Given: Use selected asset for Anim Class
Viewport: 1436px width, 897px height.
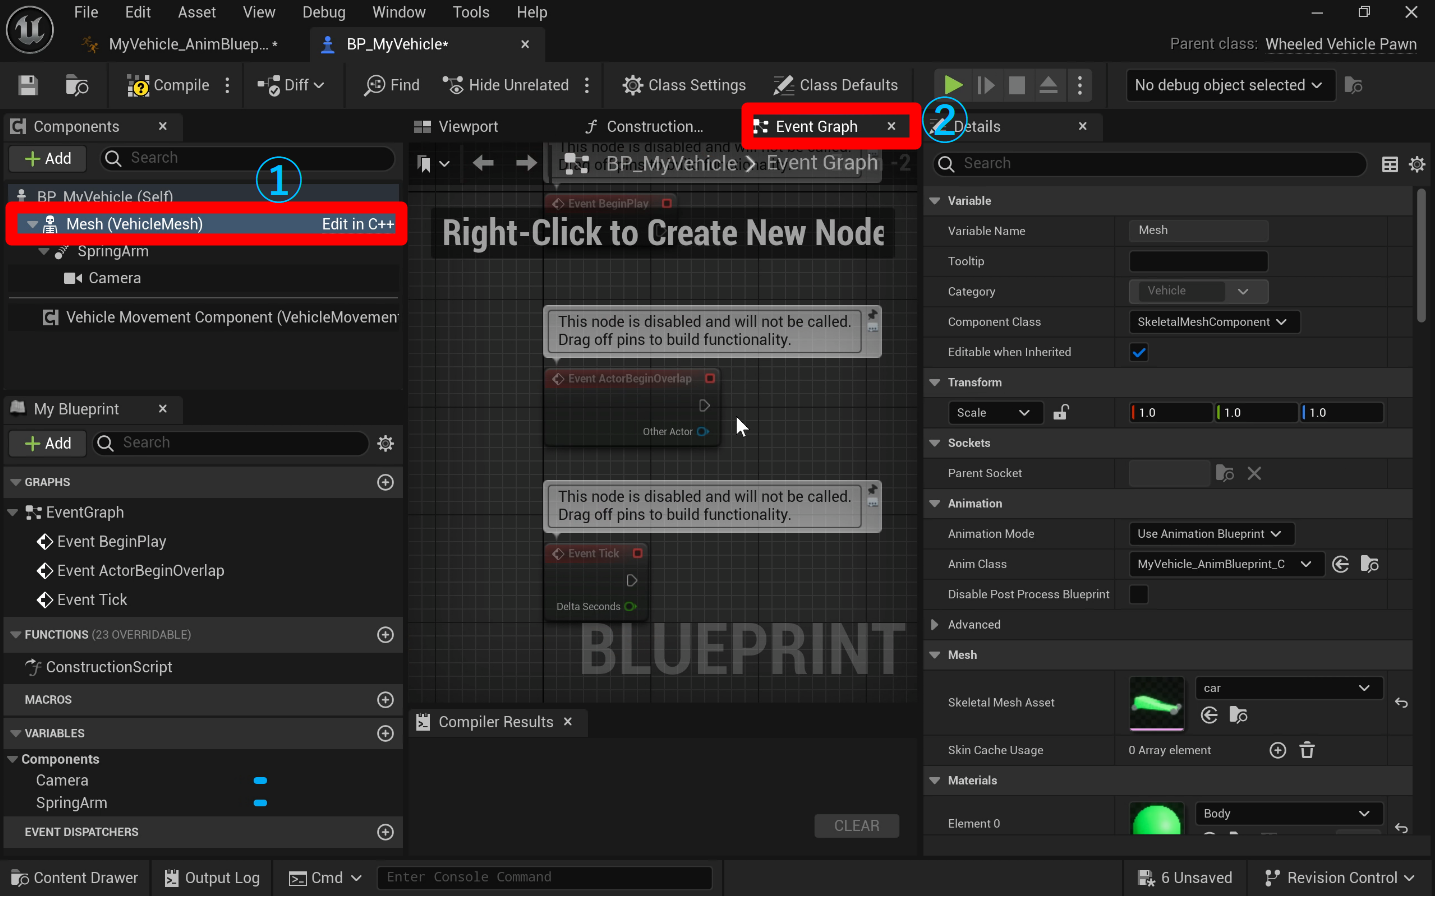Looking at the screenshot, I should [1341, 564].
